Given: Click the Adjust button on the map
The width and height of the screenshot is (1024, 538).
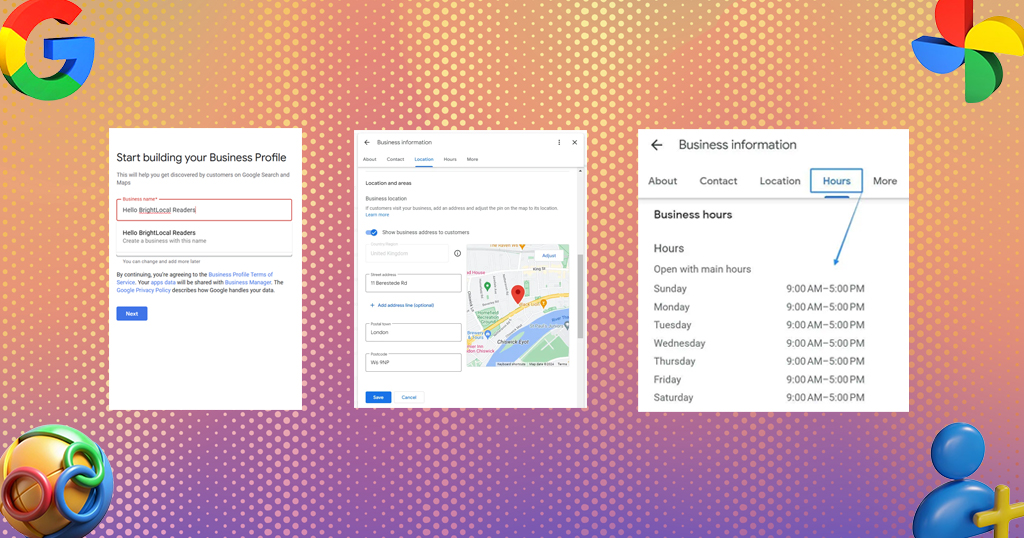Looking at the screenshot, I should coord(549,255).
